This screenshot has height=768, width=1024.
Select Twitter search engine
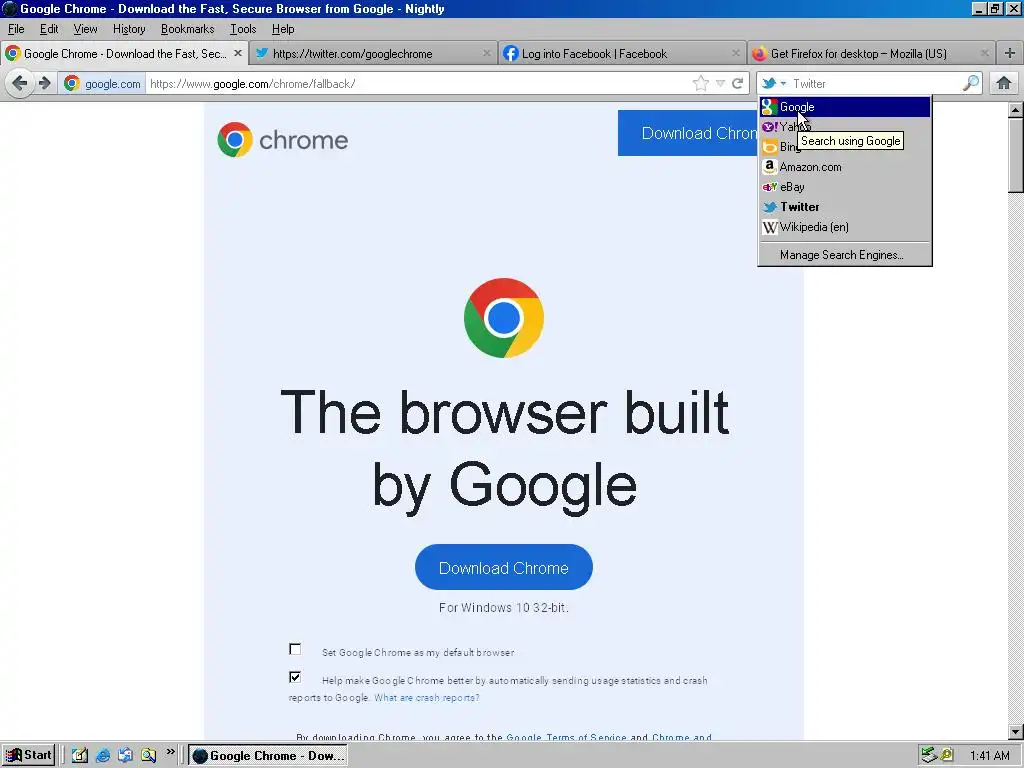845,207
